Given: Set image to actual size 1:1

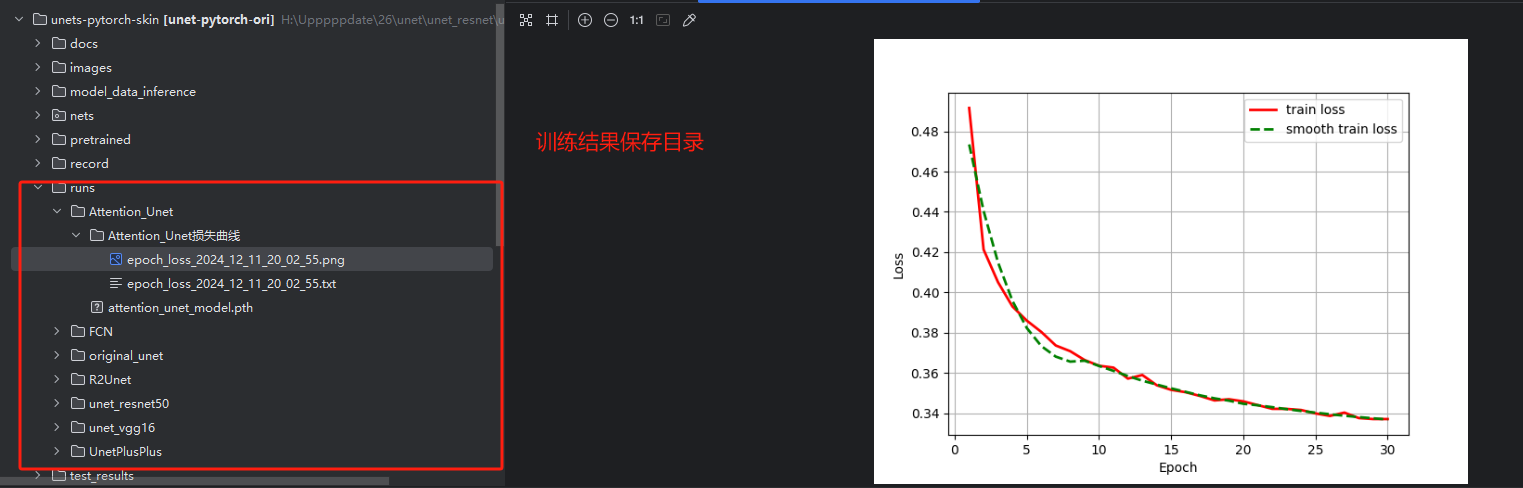Looking at the screenshot, I should click(x=637, y=20).
